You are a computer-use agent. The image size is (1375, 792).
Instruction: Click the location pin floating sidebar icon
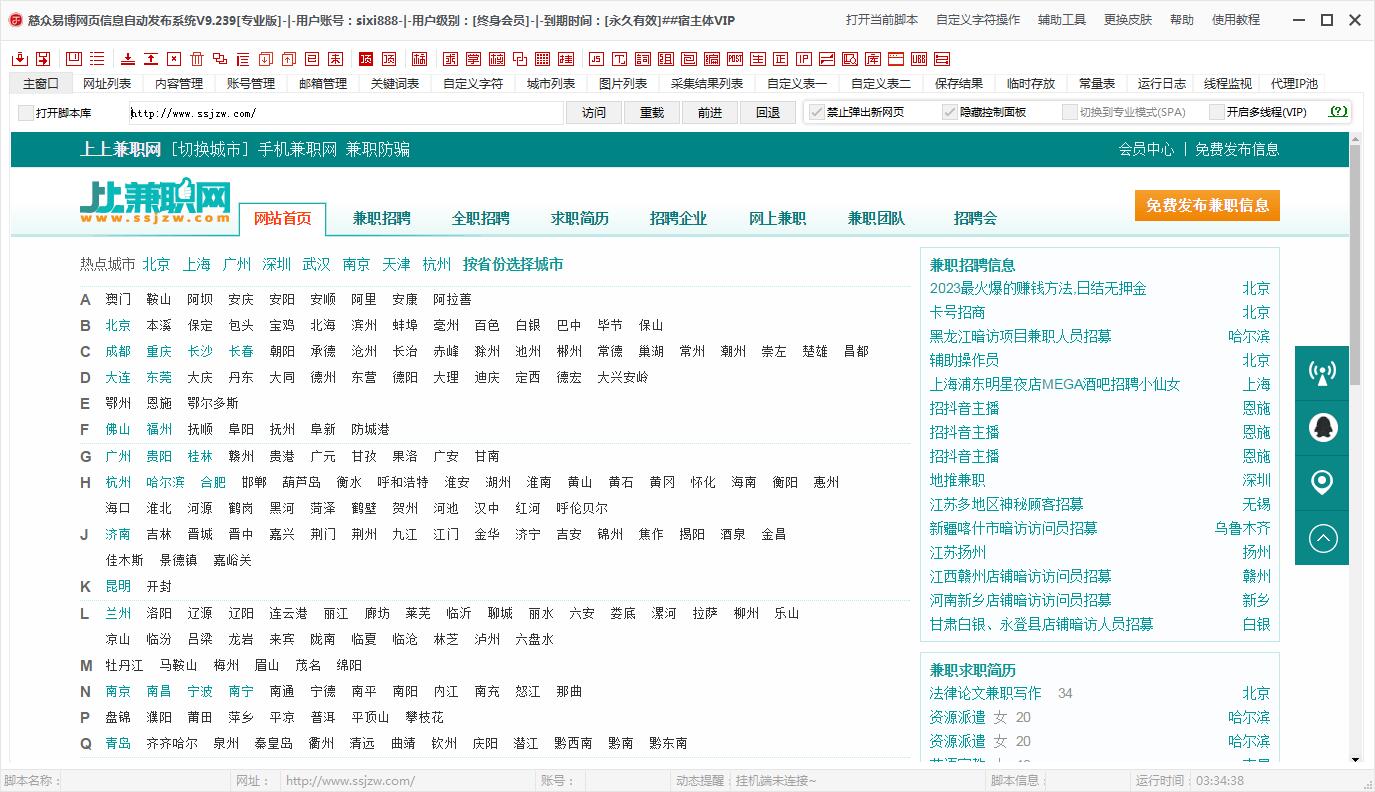point(1322,483)
